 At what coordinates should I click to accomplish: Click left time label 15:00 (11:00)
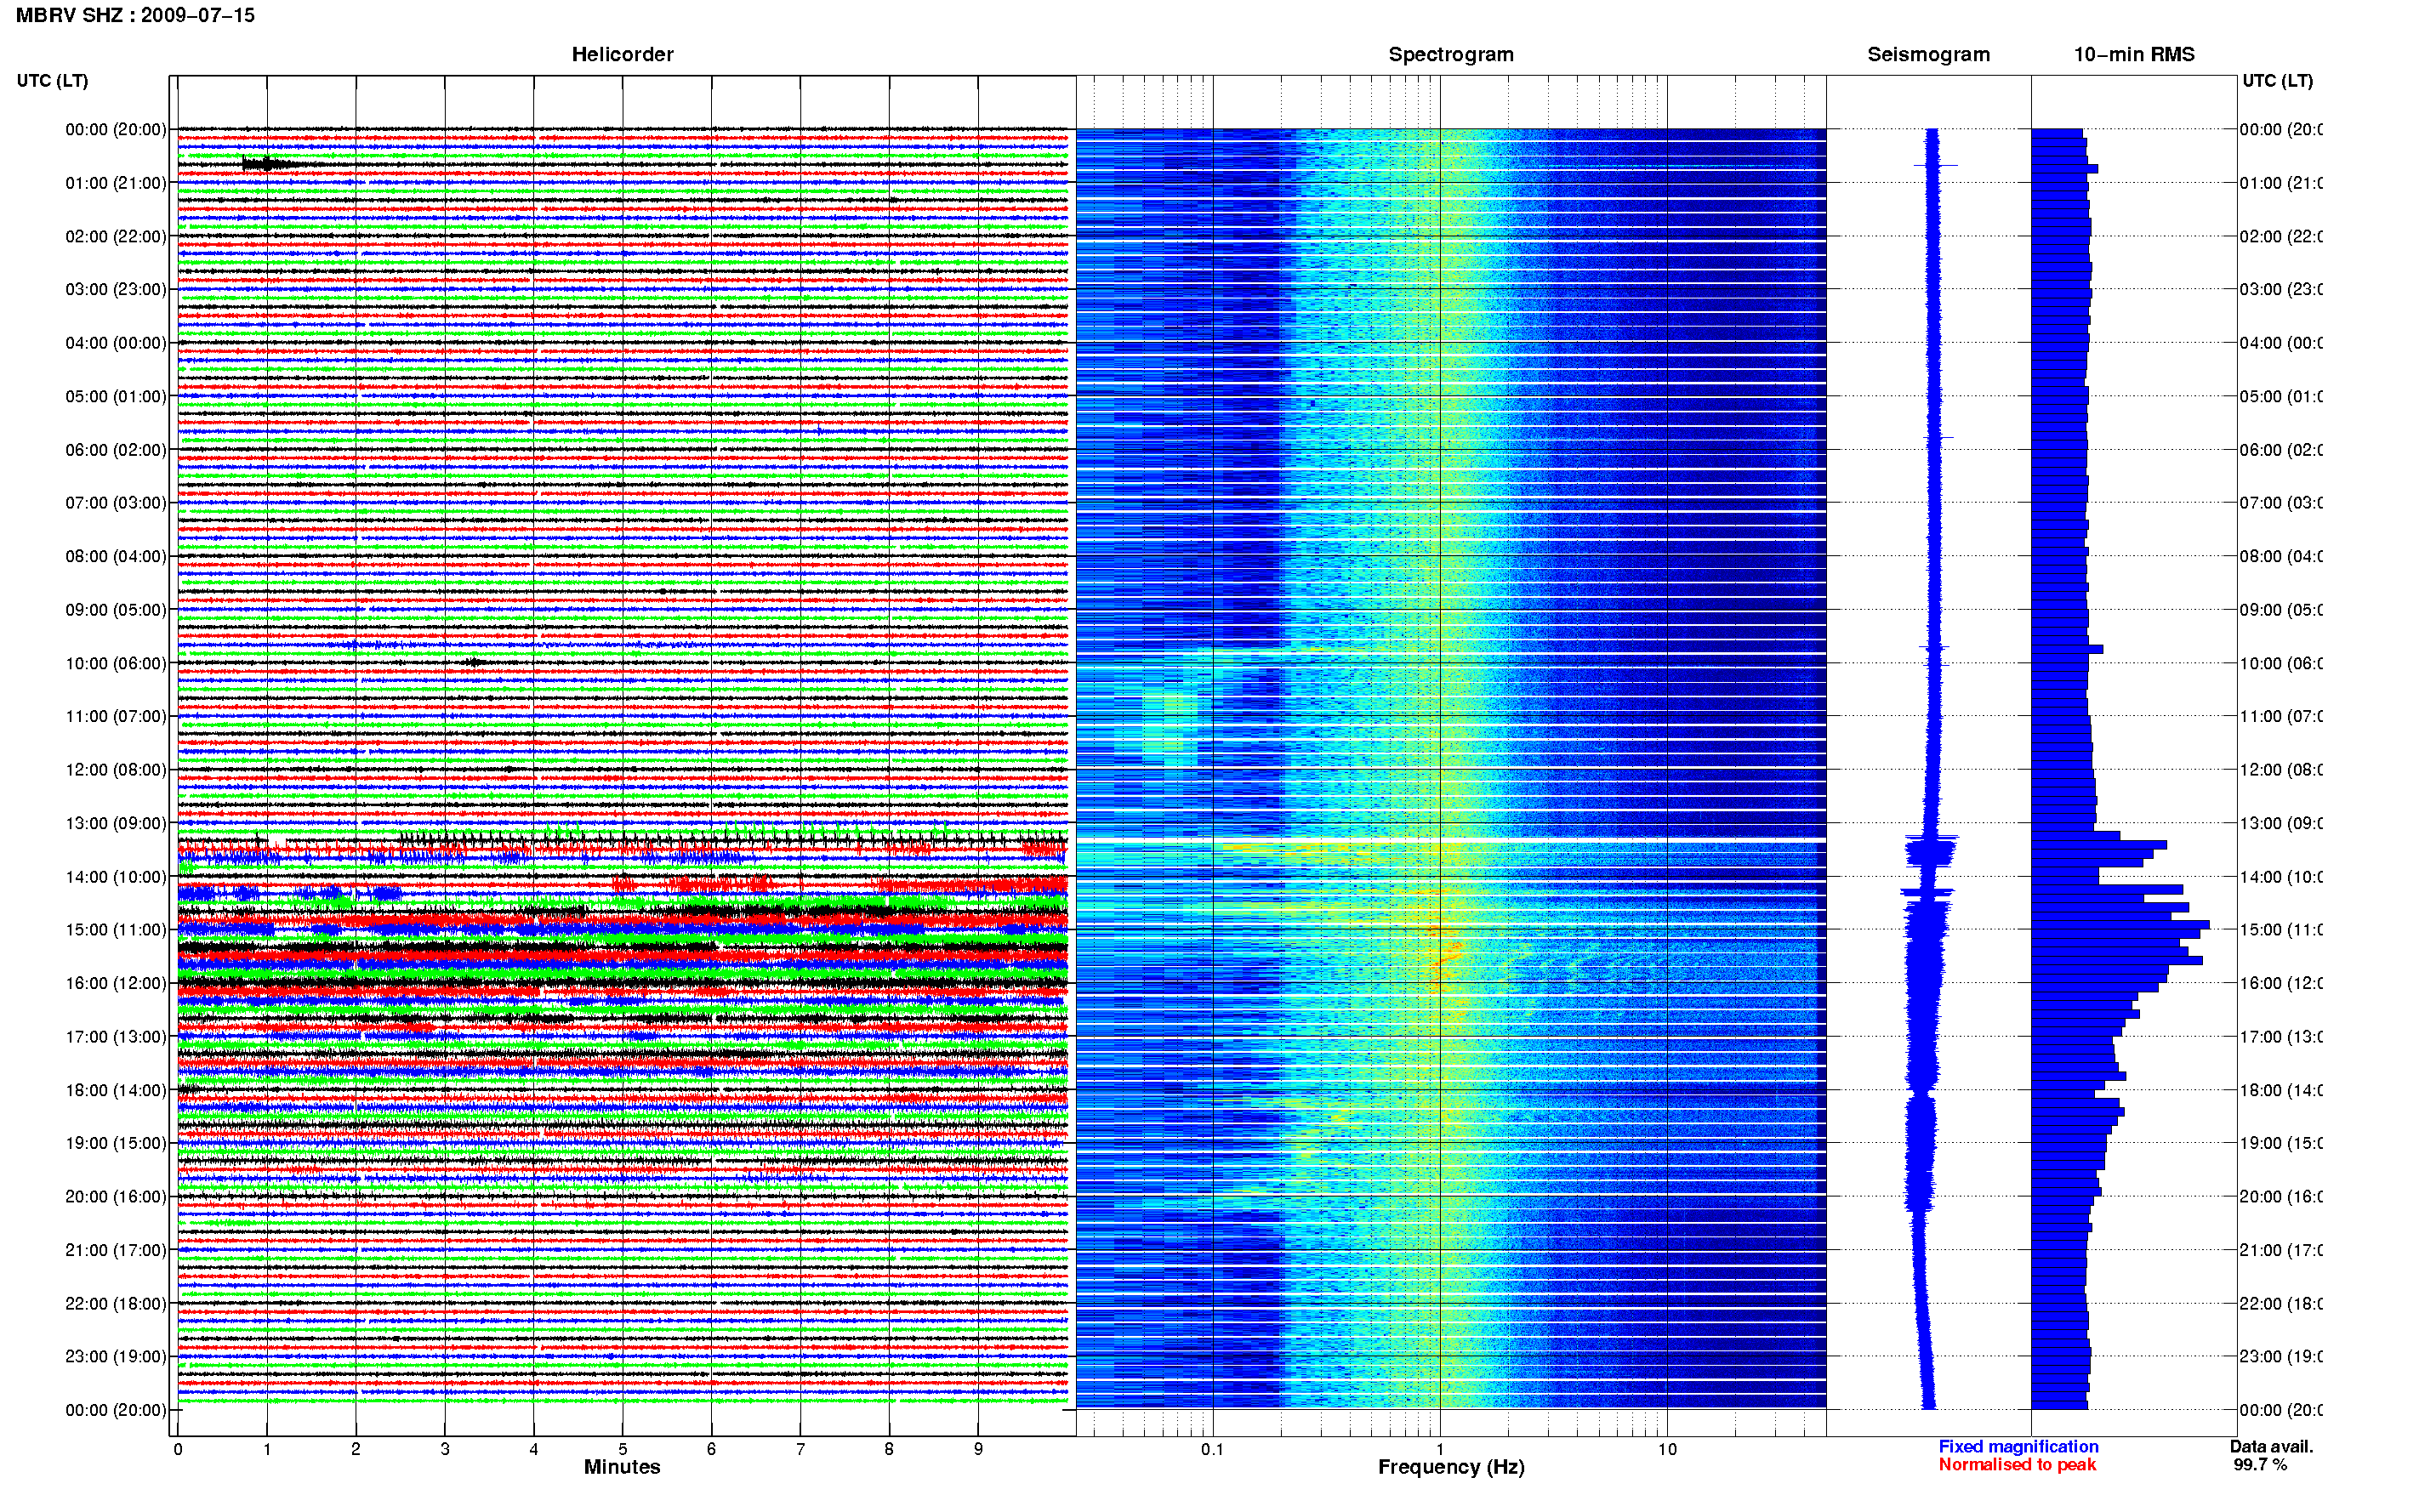(116, 929)
